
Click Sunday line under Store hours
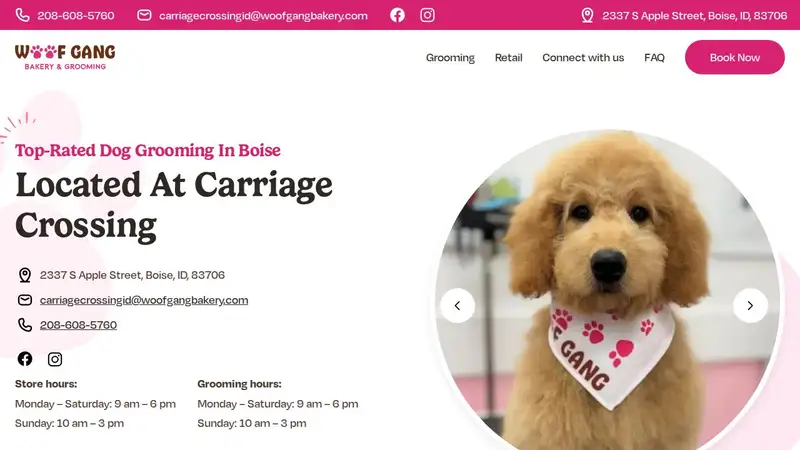(x=69, y=423)
